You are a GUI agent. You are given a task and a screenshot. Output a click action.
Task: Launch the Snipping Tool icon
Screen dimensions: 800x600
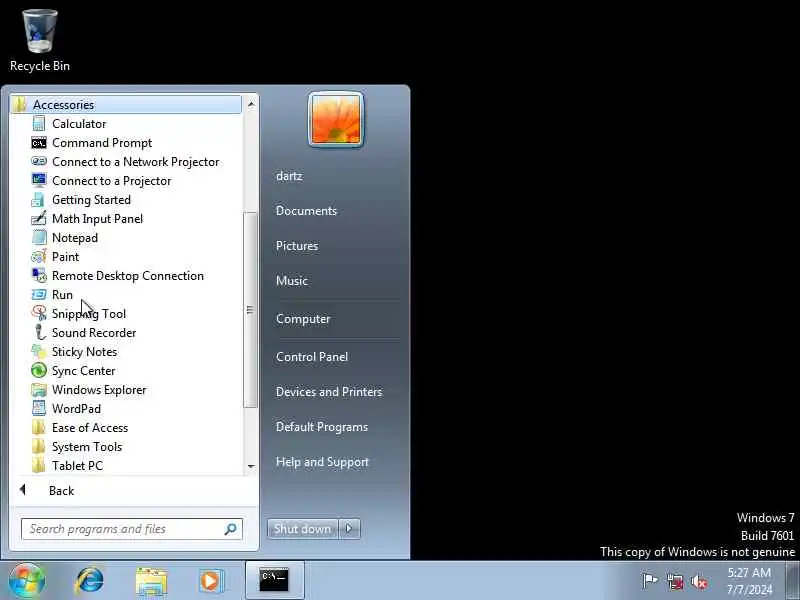(39, 313)
